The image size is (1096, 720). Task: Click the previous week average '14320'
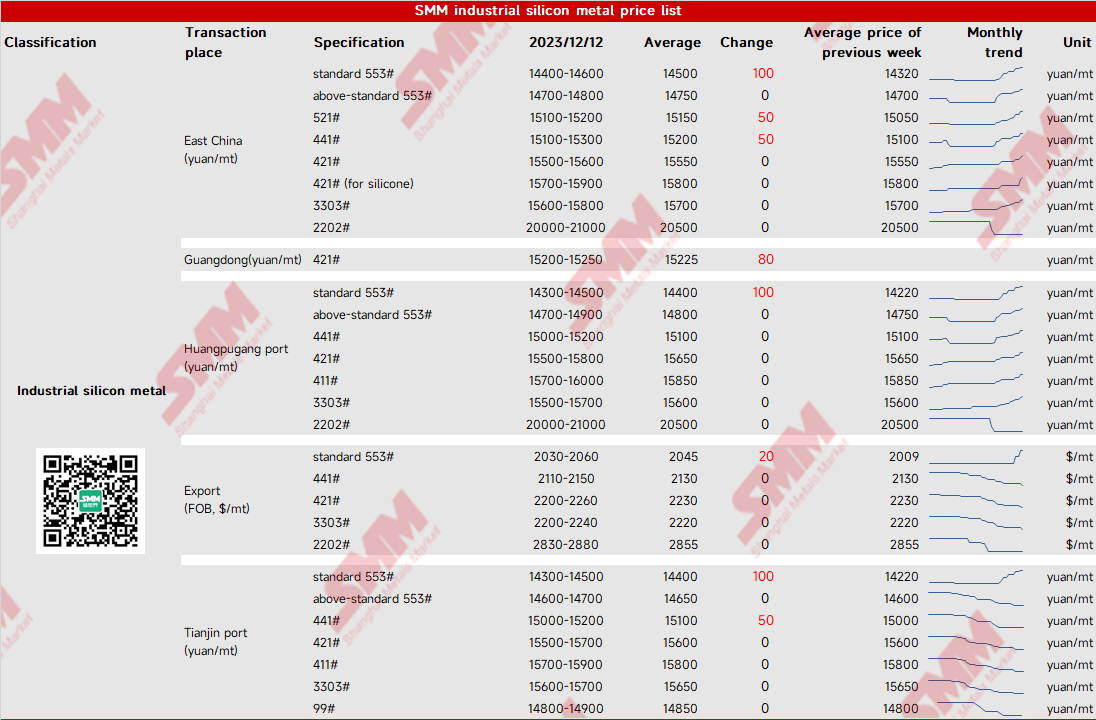point(901,73)
